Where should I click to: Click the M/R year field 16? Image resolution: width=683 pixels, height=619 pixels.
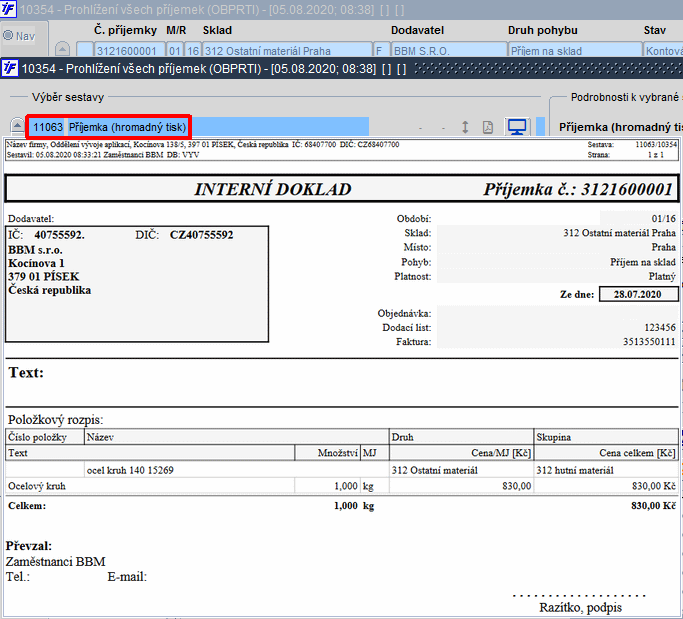point(193,51)
